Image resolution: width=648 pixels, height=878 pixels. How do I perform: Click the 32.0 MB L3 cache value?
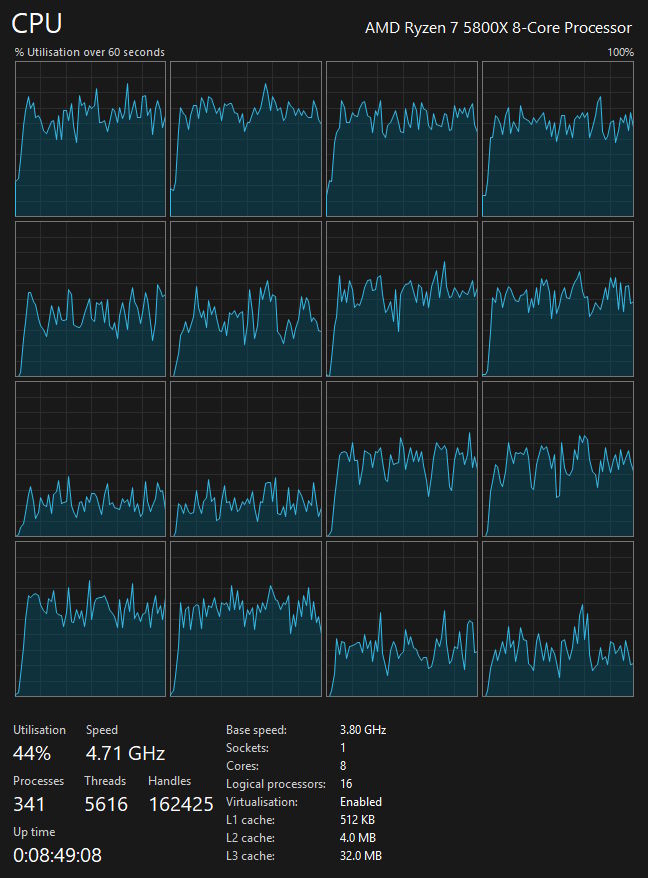pyautogui.click(x=361, y=856)
